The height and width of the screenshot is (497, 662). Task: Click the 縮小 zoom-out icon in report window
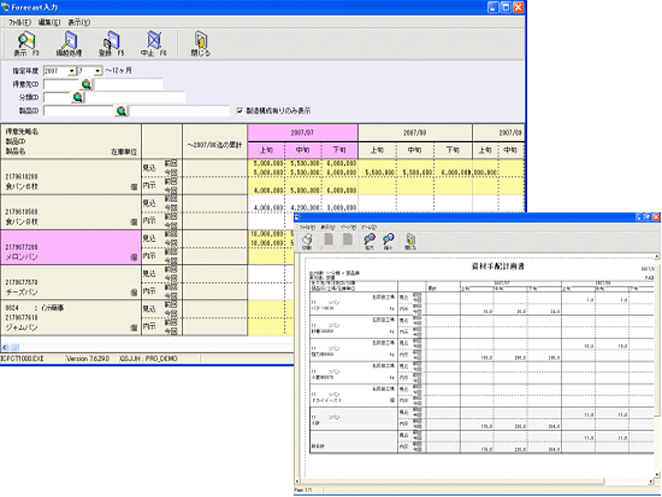point(390,241)
